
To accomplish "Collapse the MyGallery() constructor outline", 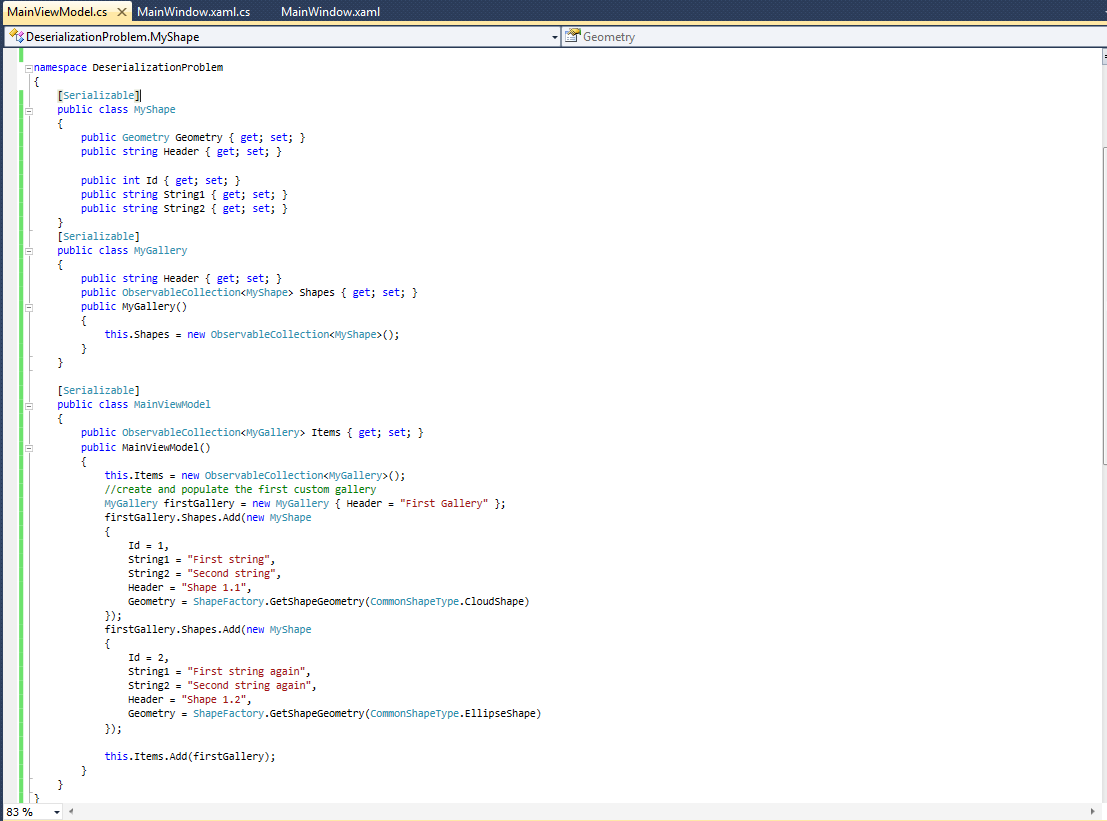I will click(29, 307).
